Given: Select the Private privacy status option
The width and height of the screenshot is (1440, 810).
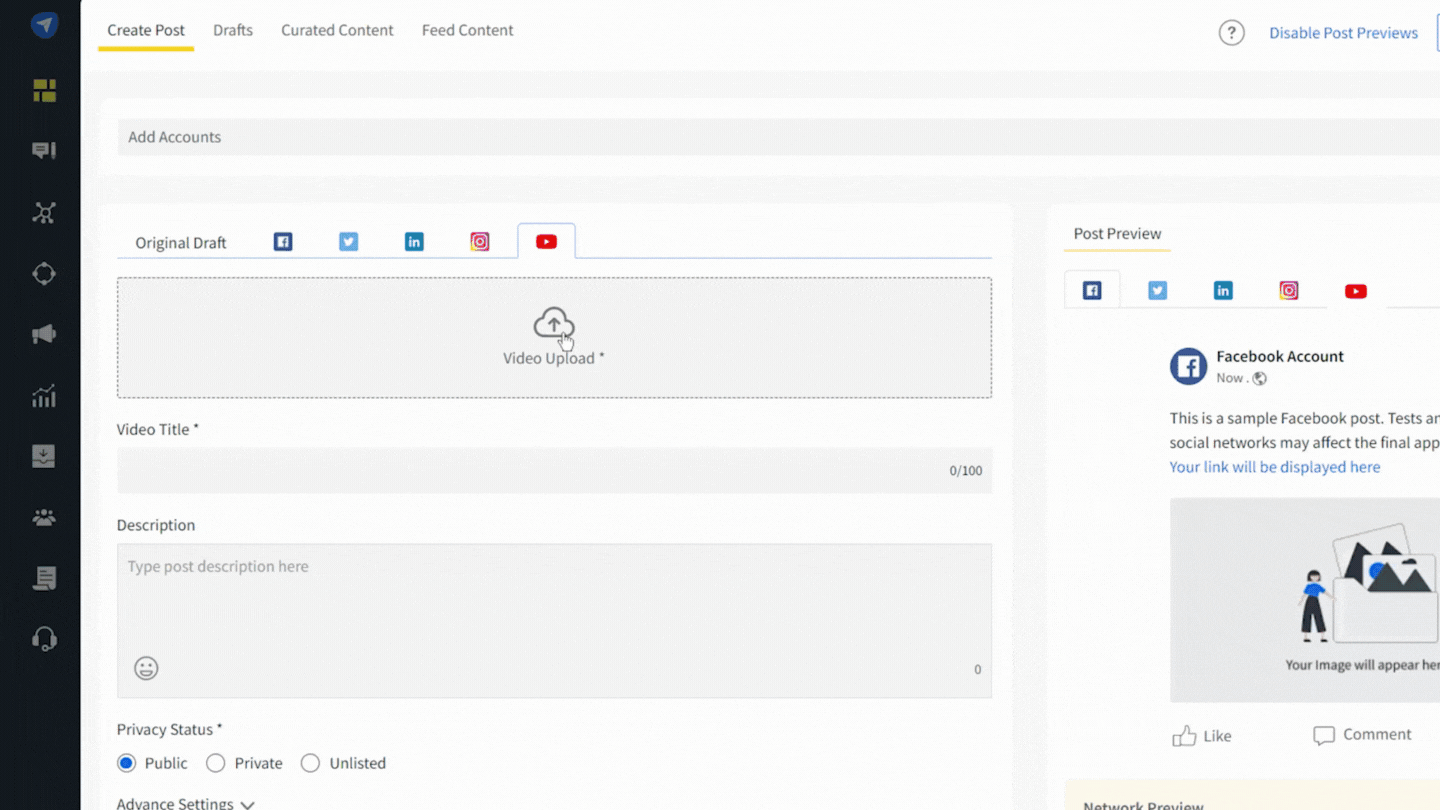Looking at the screenshot, I should 215,762.
